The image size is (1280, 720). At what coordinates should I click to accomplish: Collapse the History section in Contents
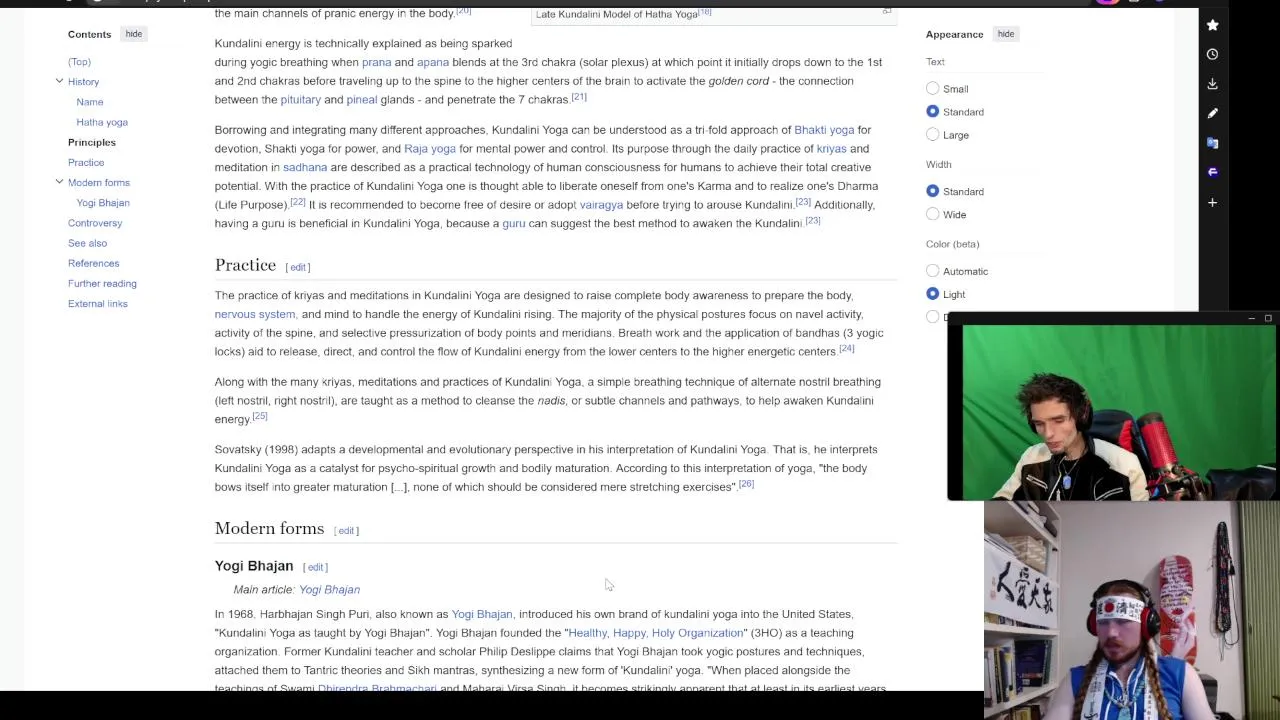pos(59,81)
